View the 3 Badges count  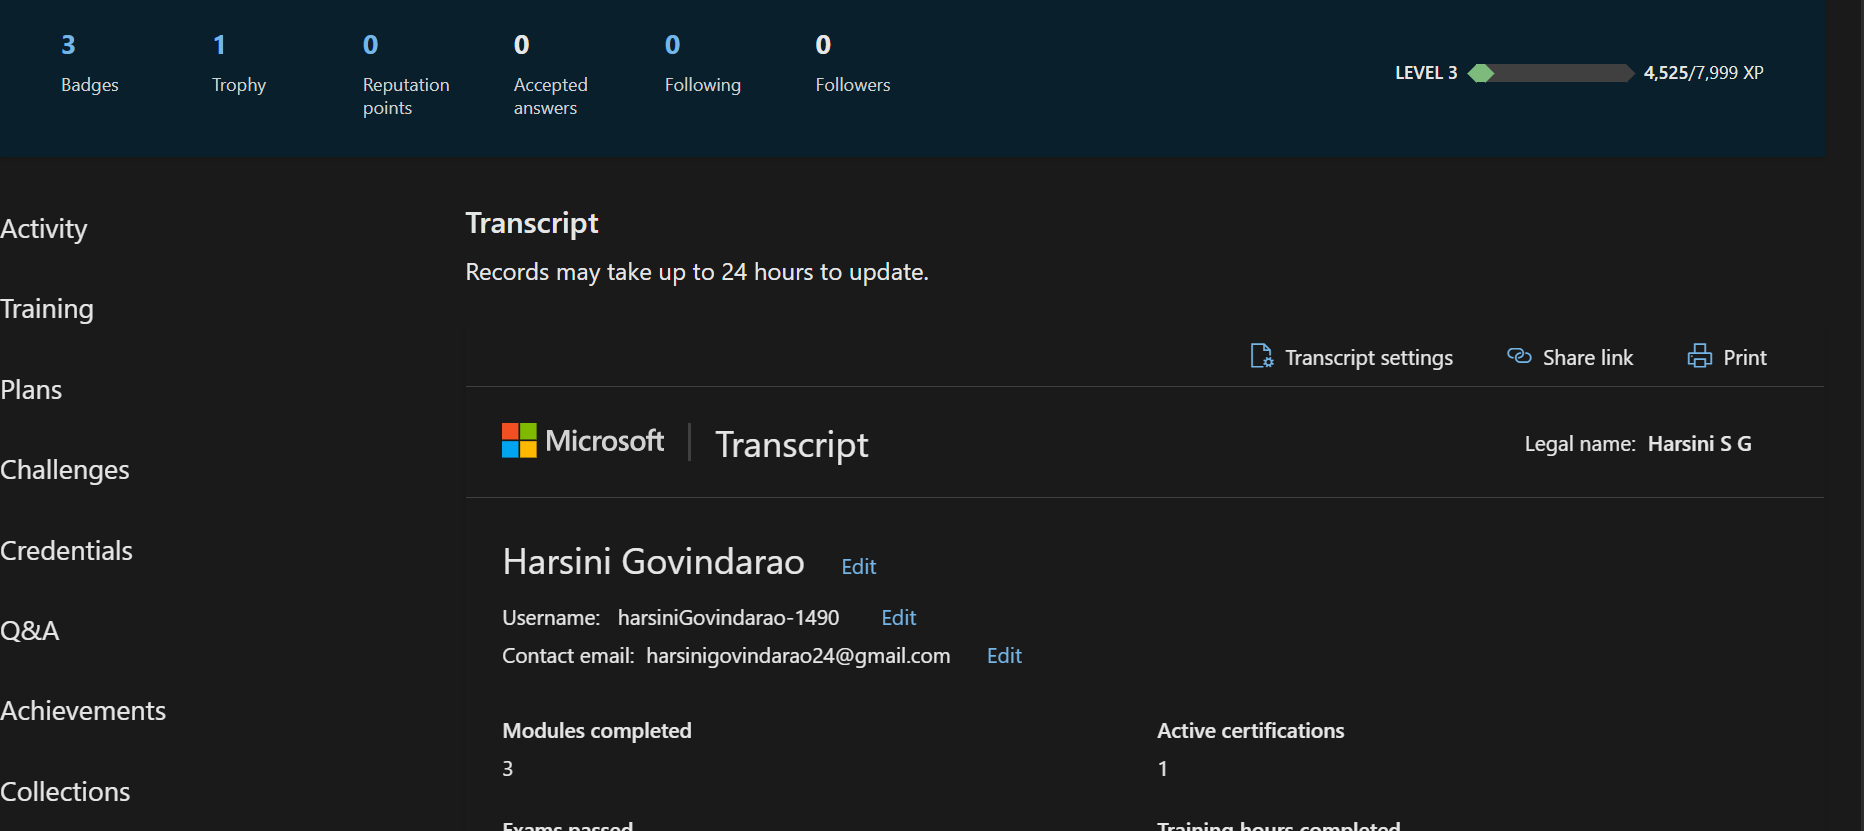[x=89, y=64]
